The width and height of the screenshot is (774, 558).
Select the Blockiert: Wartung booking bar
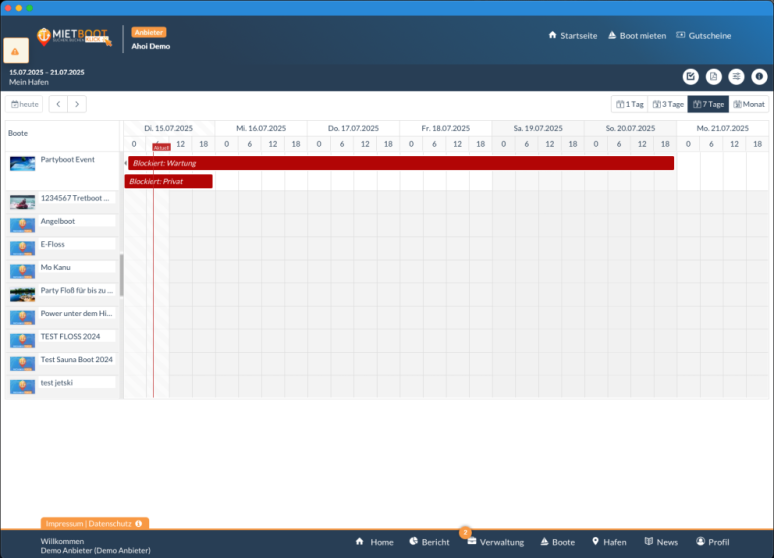(x=400, y=163)
